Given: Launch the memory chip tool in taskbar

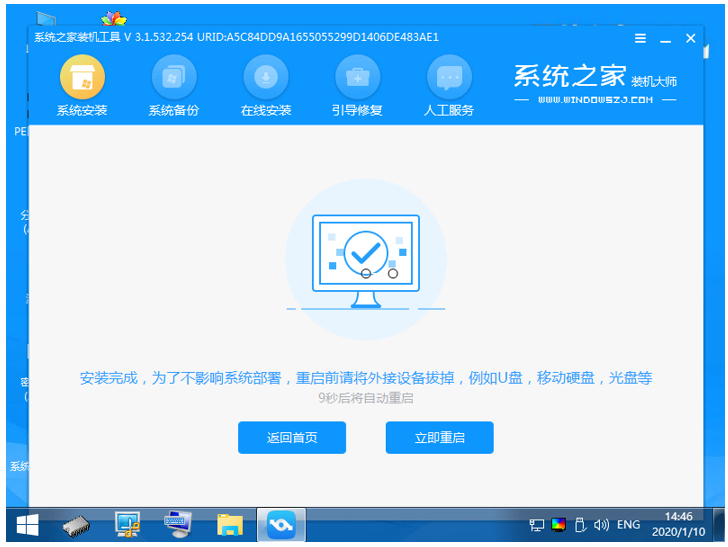Looking at the screenshot, I should pyautogui.click(x=77, y=524).
